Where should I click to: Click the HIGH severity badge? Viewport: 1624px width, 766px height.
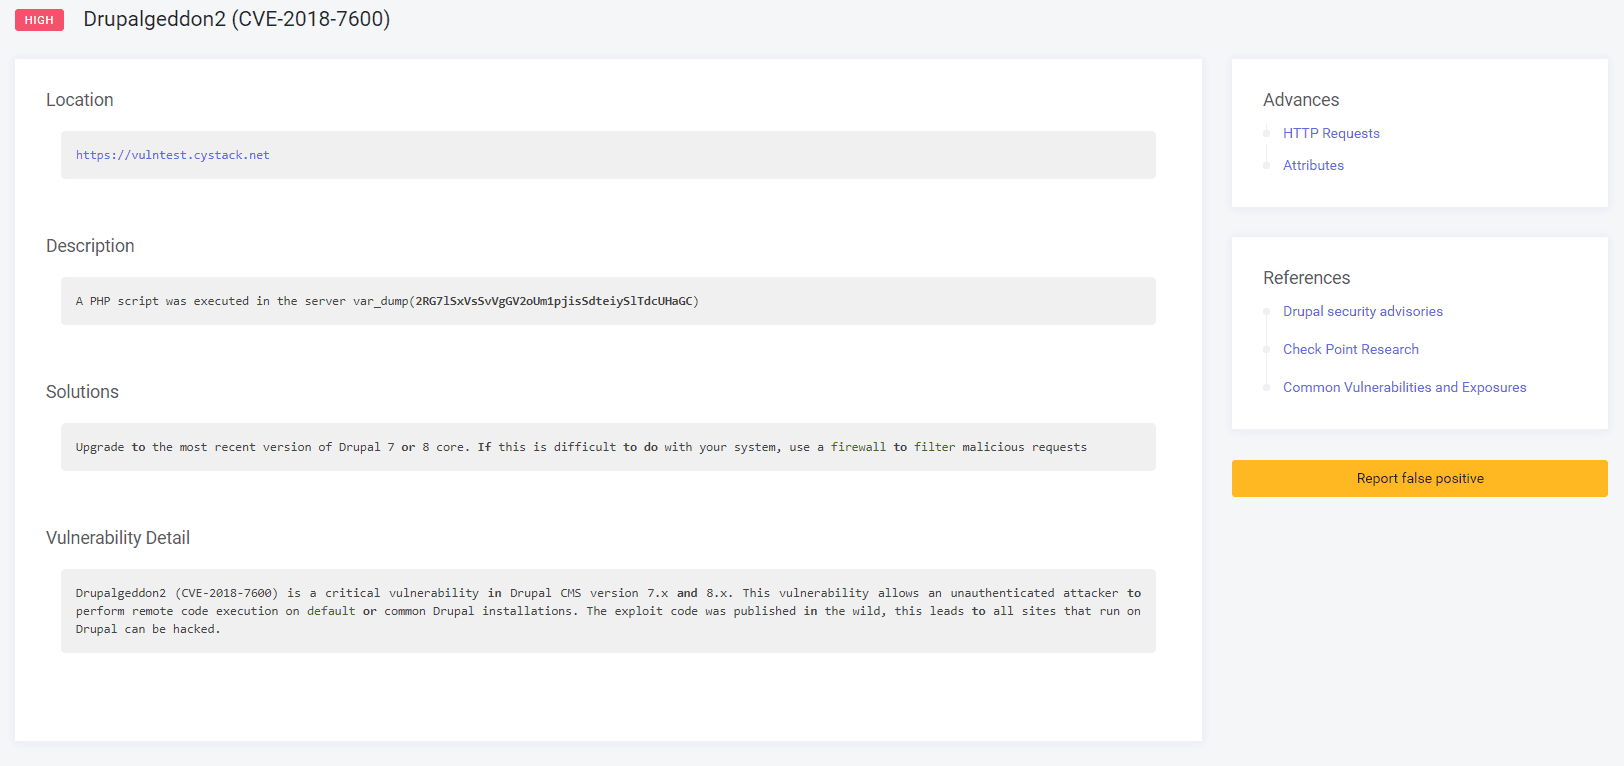[39, 20]
